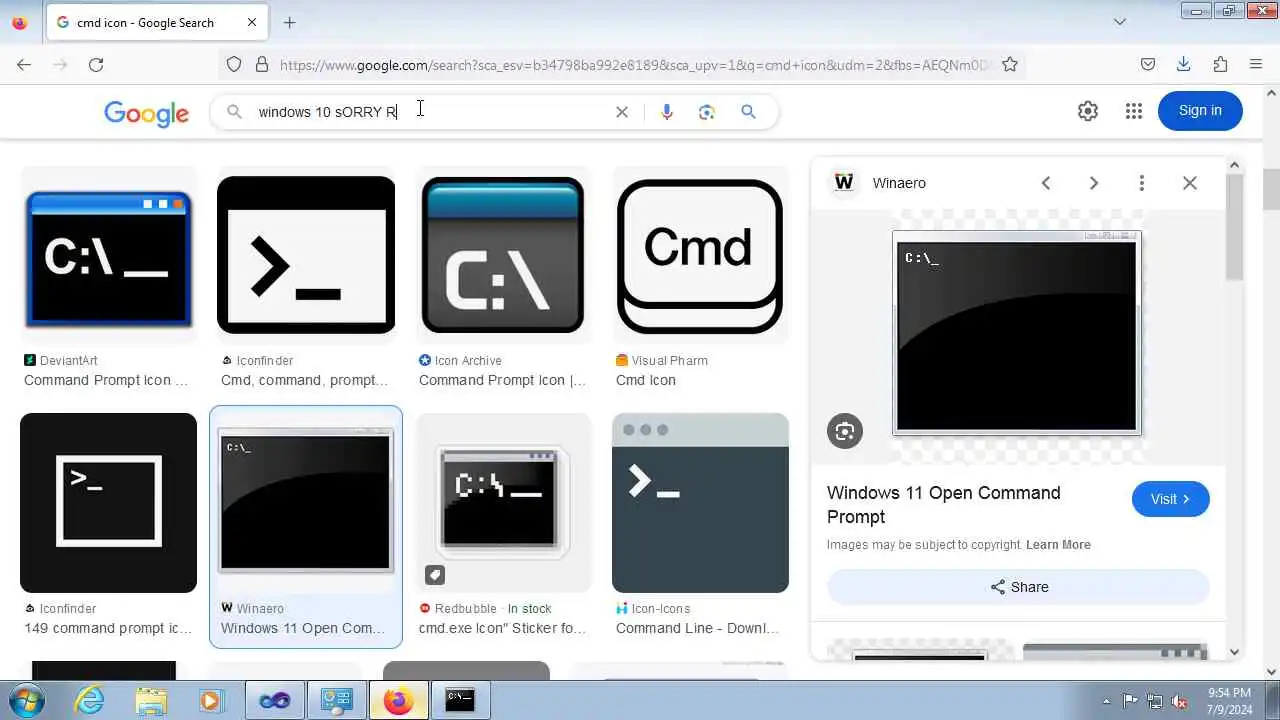
Task: Click inside the Google search field
Action: pyautogui.click(x=430, y=112)
